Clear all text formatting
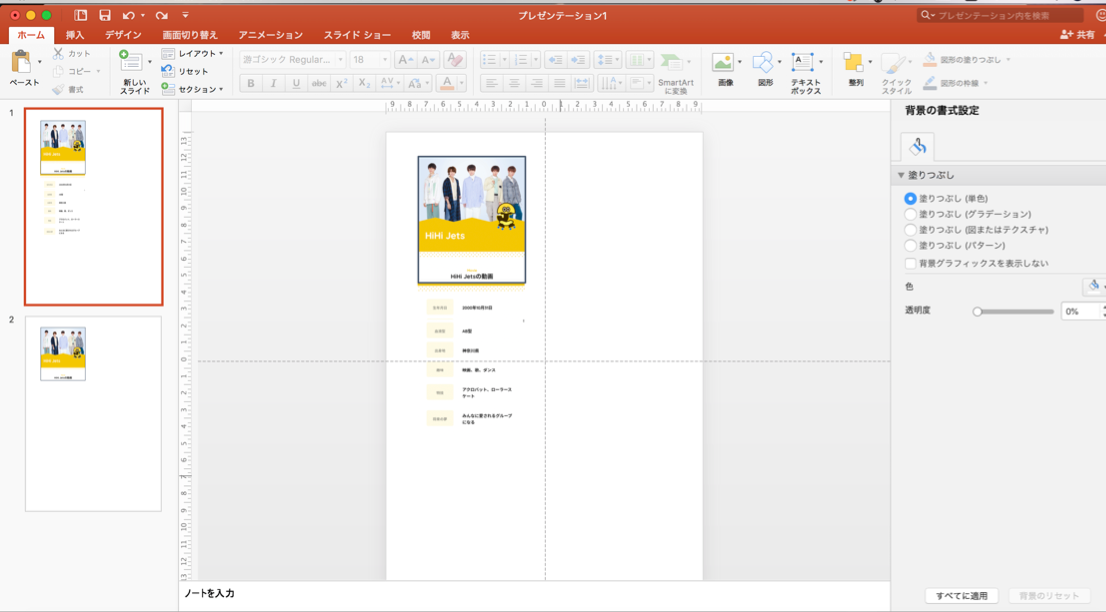Screen dimensions: 1106x612 point(455,60)
